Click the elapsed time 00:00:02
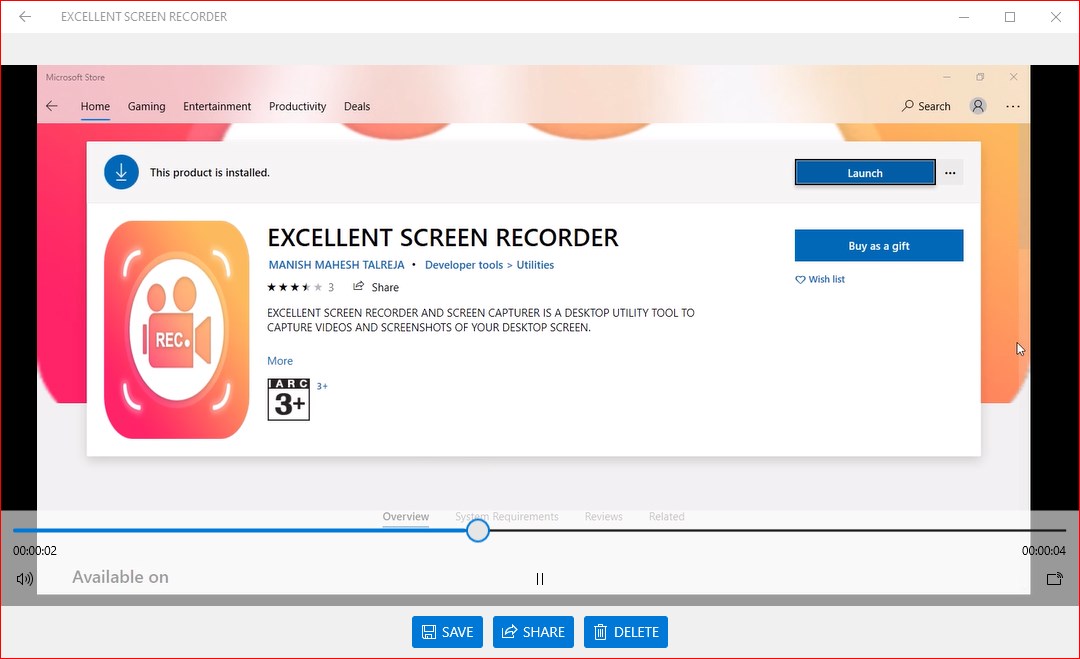 pyautogui.click(x=34, y=551)
